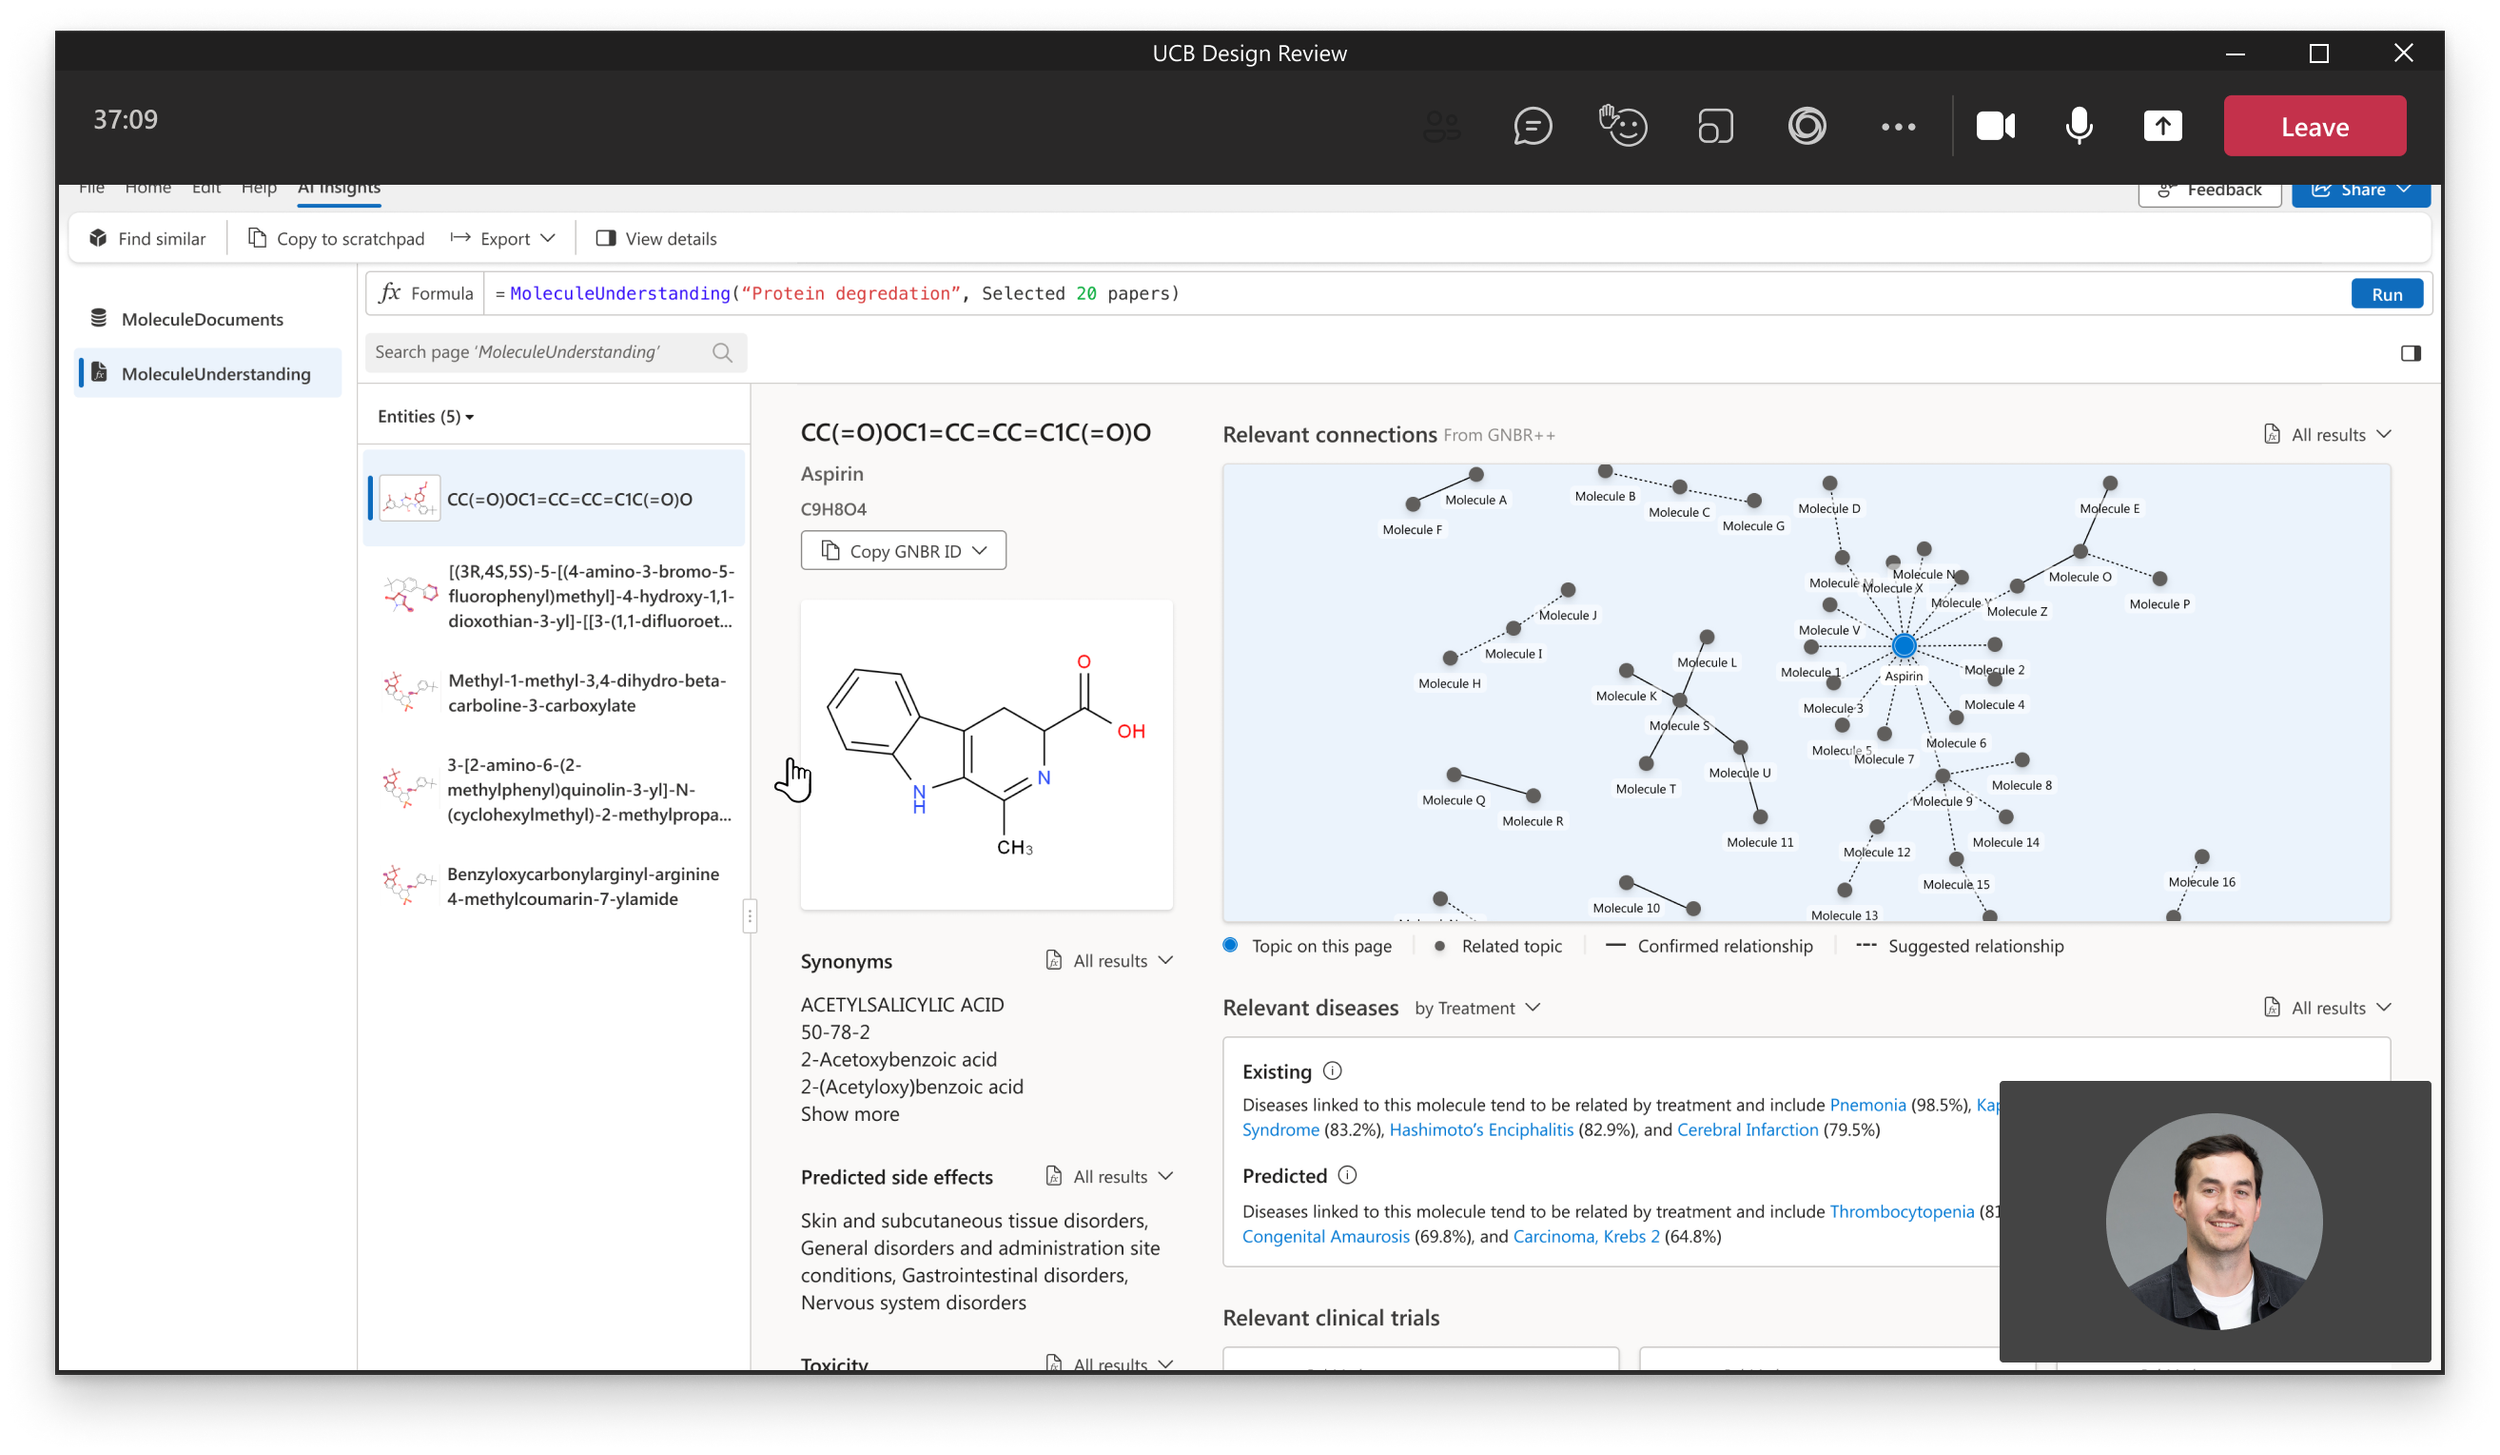Click the raise hand reactions icon
This screenshot has height=1455, width=2500.
[1623, 126]
